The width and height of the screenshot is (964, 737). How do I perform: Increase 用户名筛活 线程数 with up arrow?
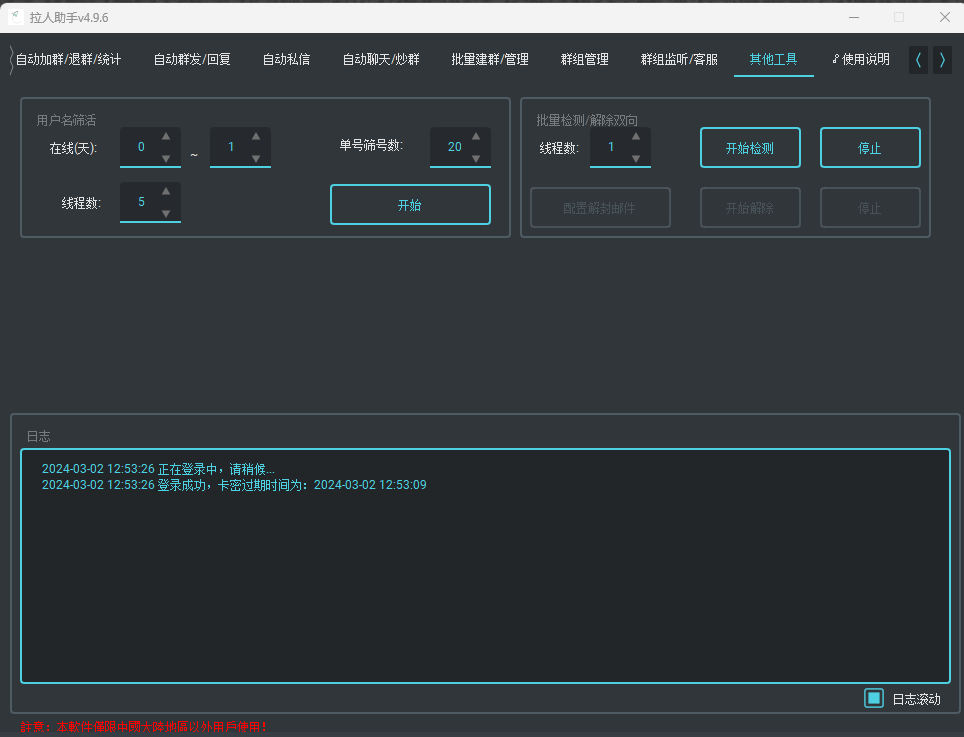pos(165,191)
